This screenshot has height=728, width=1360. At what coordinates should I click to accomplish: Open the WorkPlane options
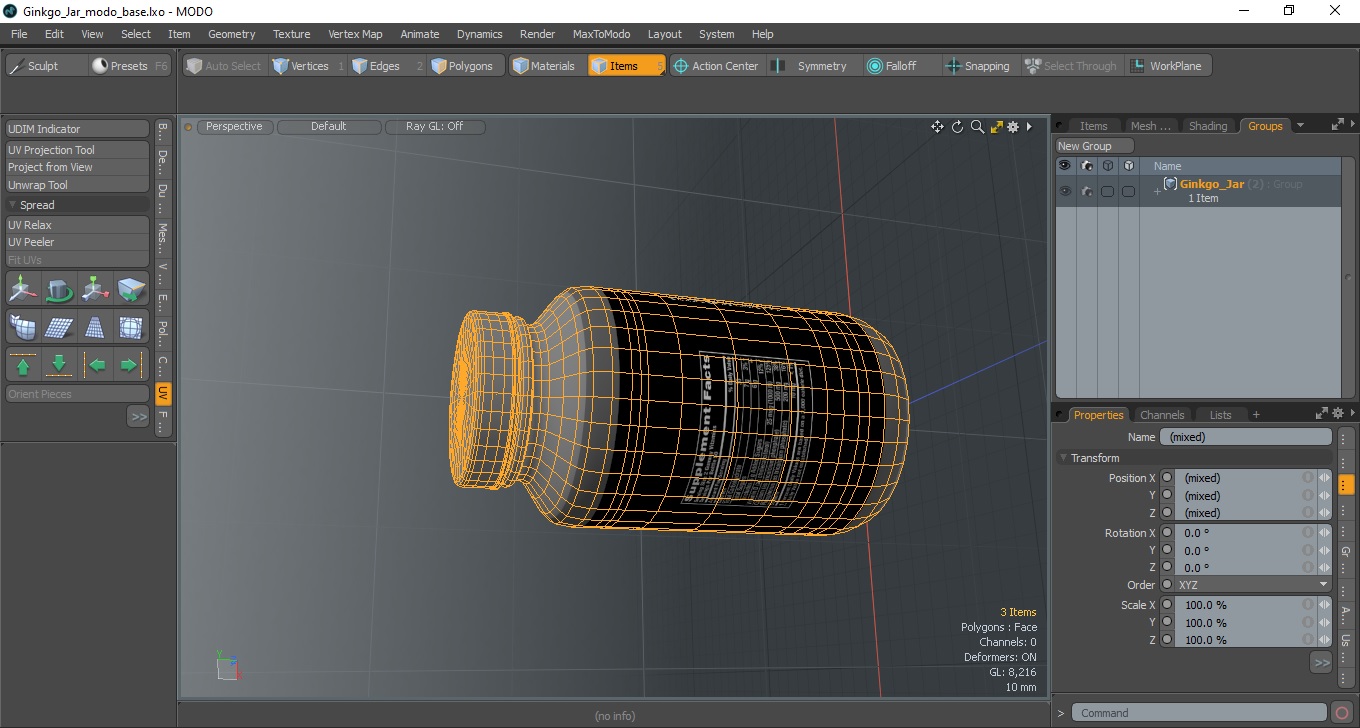[x=1167, y=66]
